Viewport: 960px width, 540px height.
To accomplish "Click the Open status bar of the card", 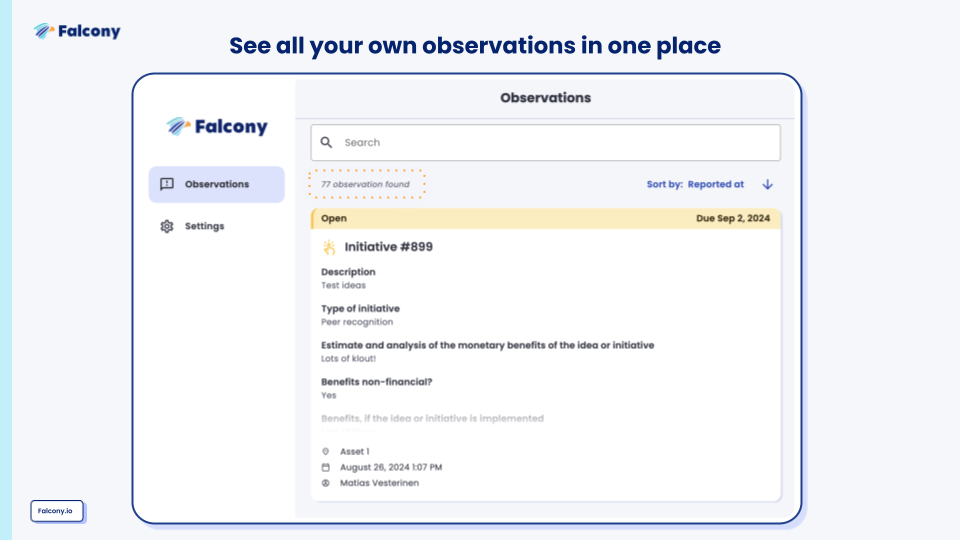I will [546, 219].
